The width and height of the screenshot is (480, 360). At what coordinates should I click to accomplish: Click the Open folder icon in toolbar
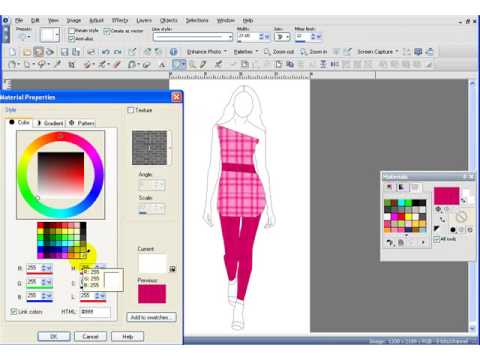27,52
